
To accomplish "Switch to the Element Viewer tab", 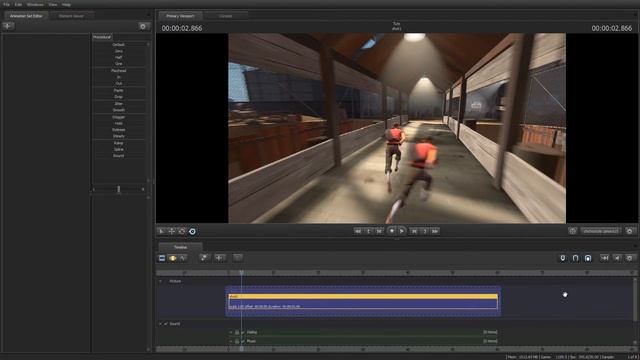I will [x=71, y=16].
